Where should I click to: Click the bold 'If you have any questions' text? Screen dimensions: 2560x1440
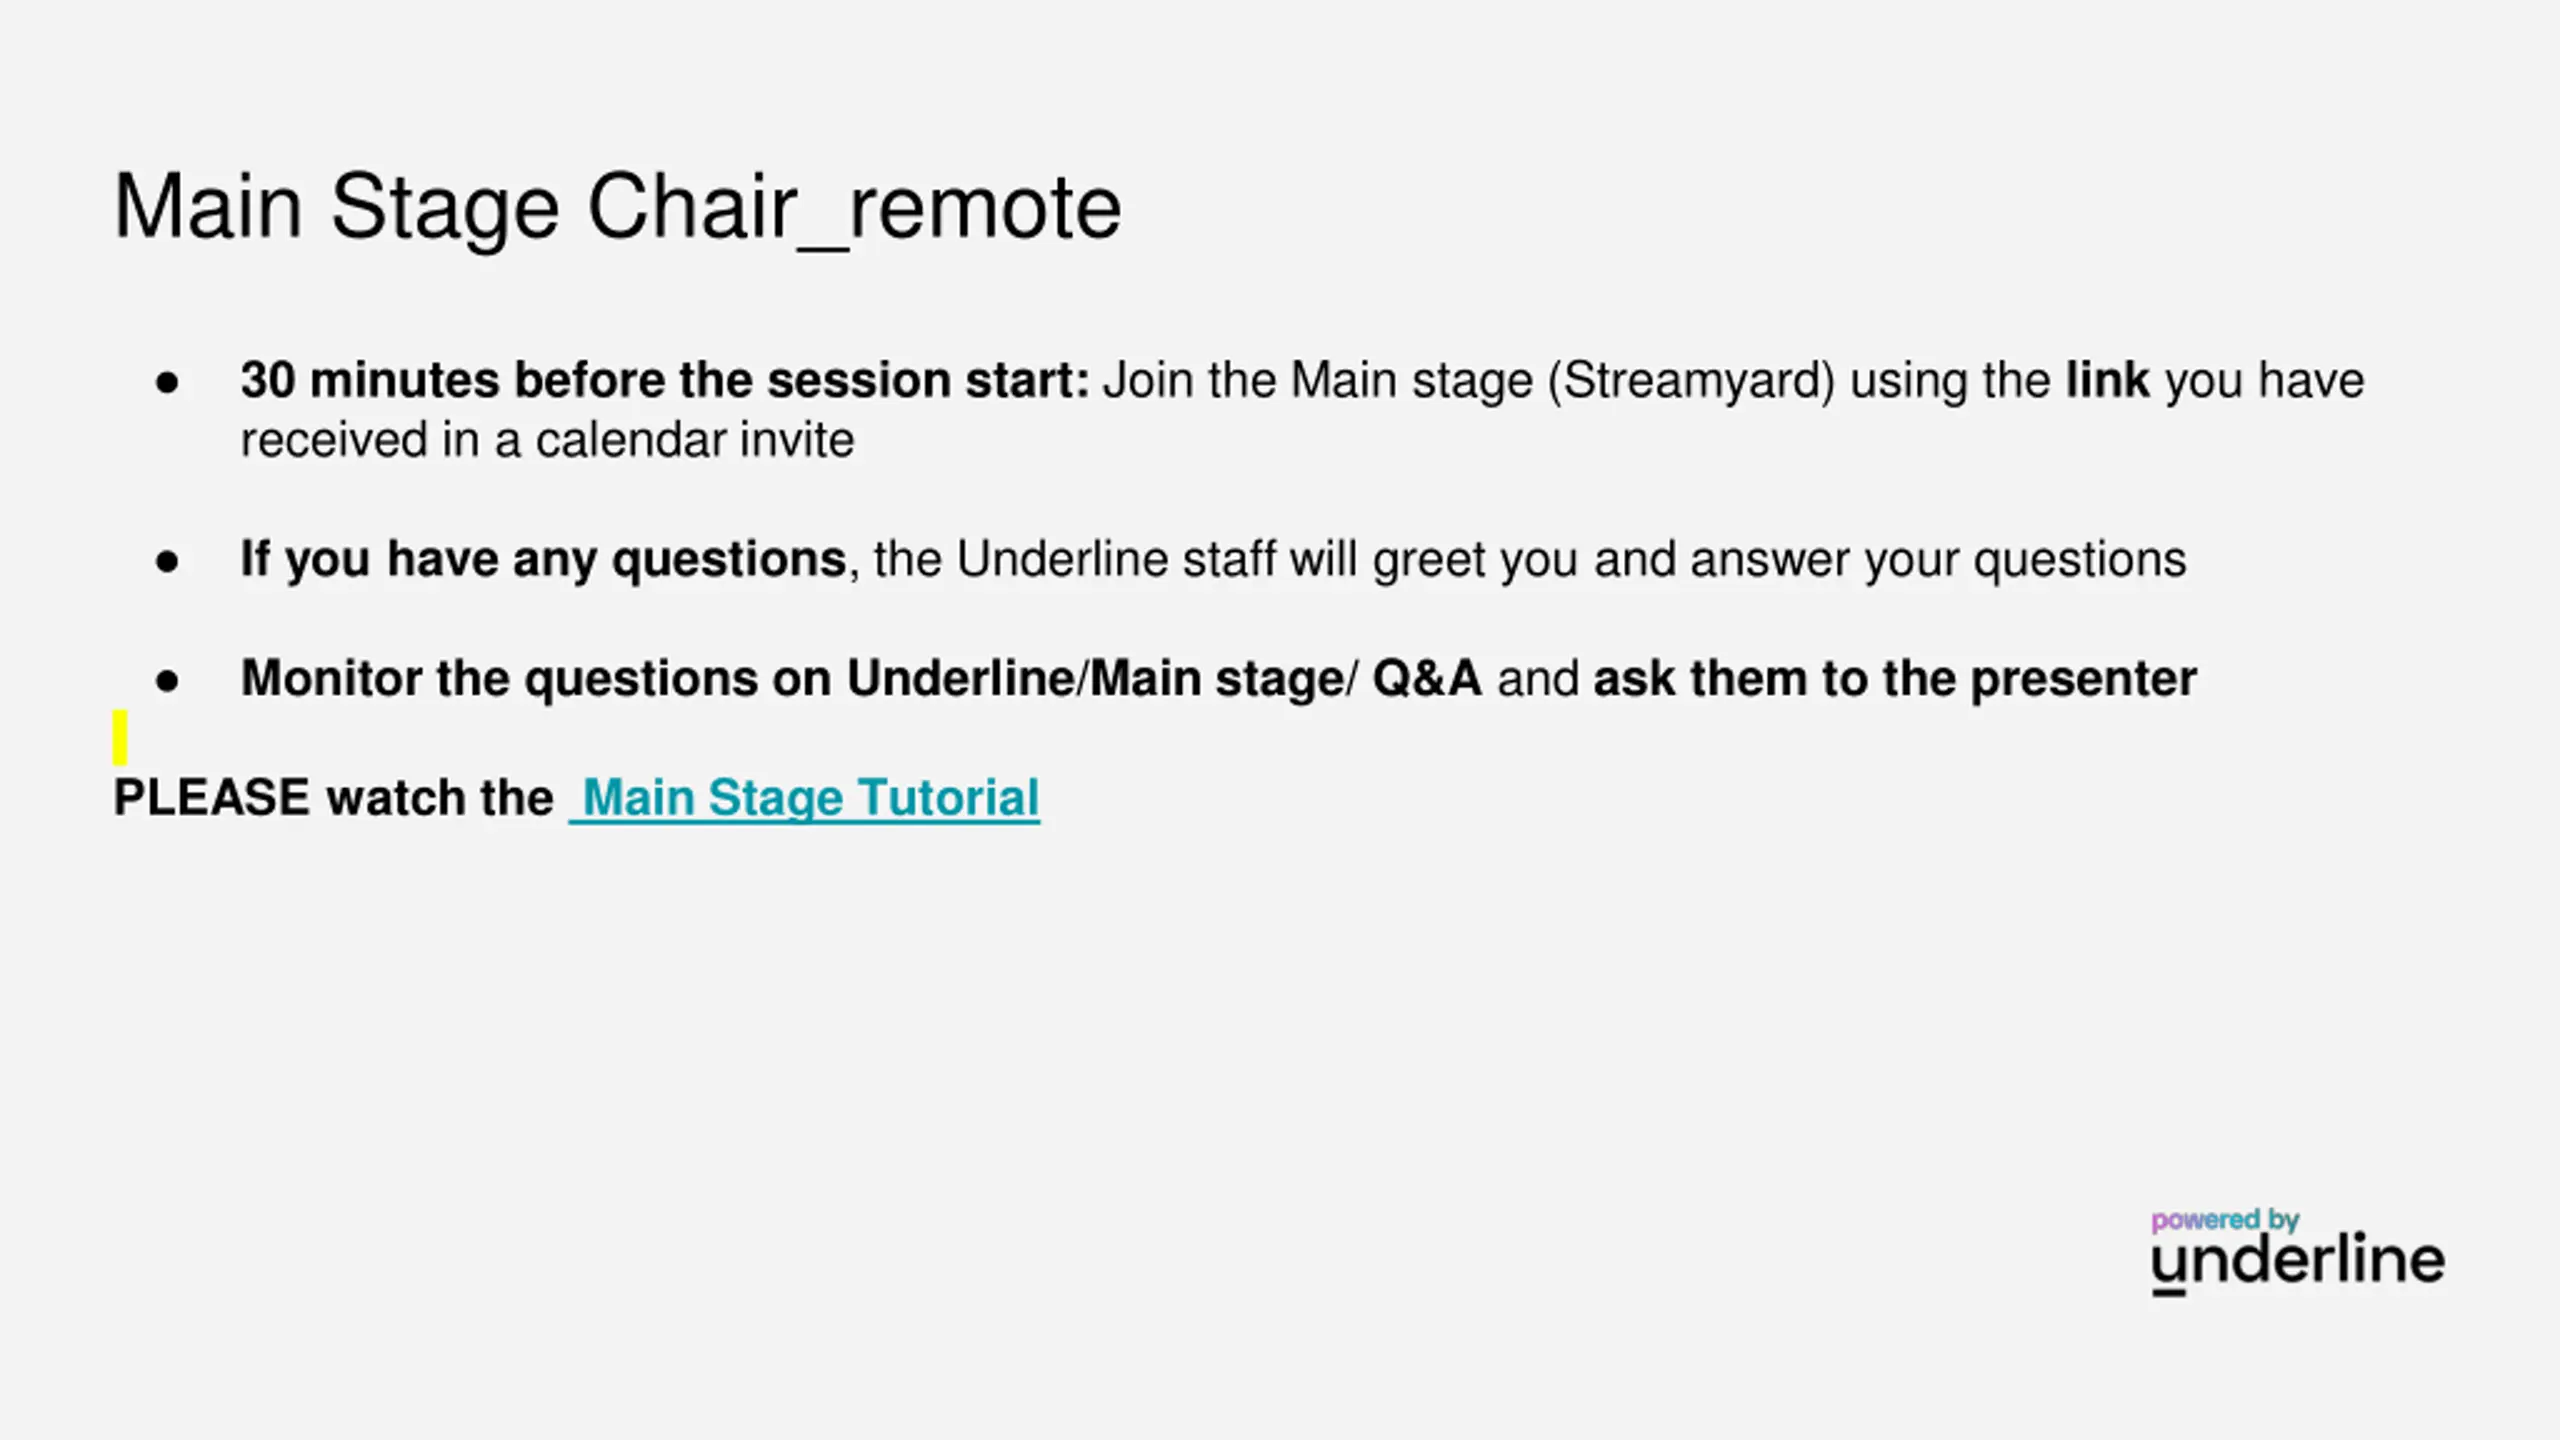point(543,560)
